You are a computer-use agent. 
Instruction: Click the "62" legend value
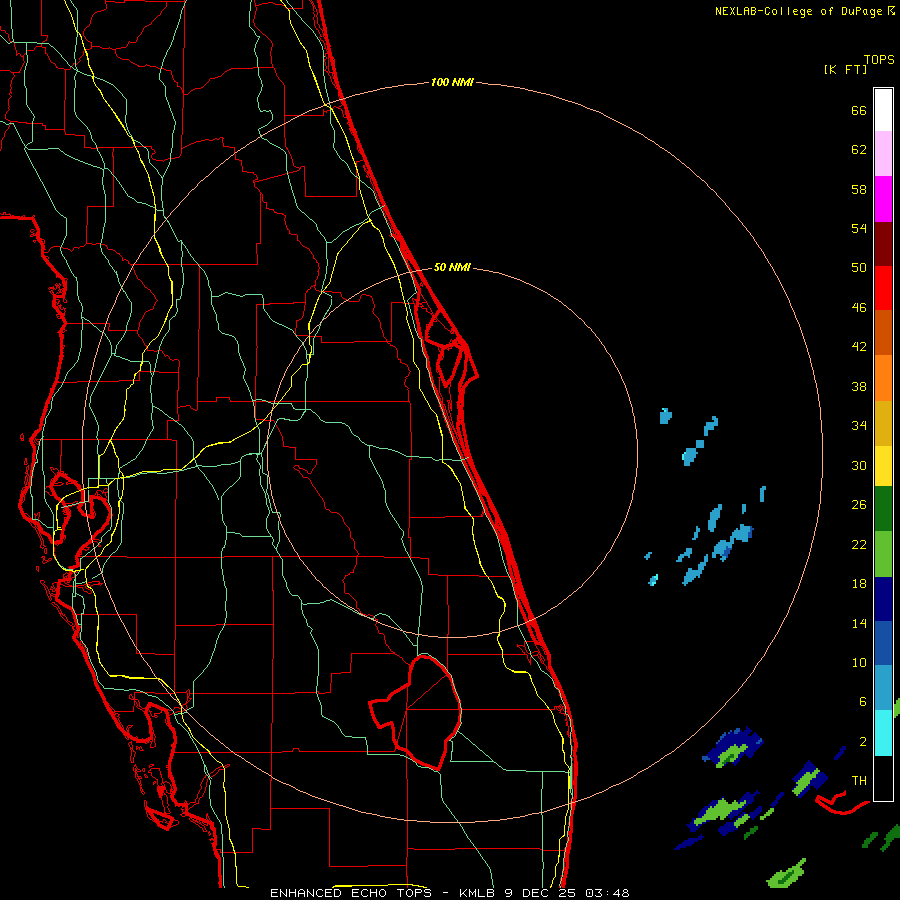859,150
